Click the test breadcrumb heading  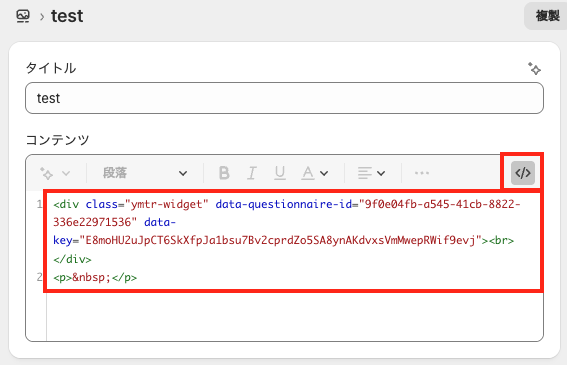coord(67,16)
